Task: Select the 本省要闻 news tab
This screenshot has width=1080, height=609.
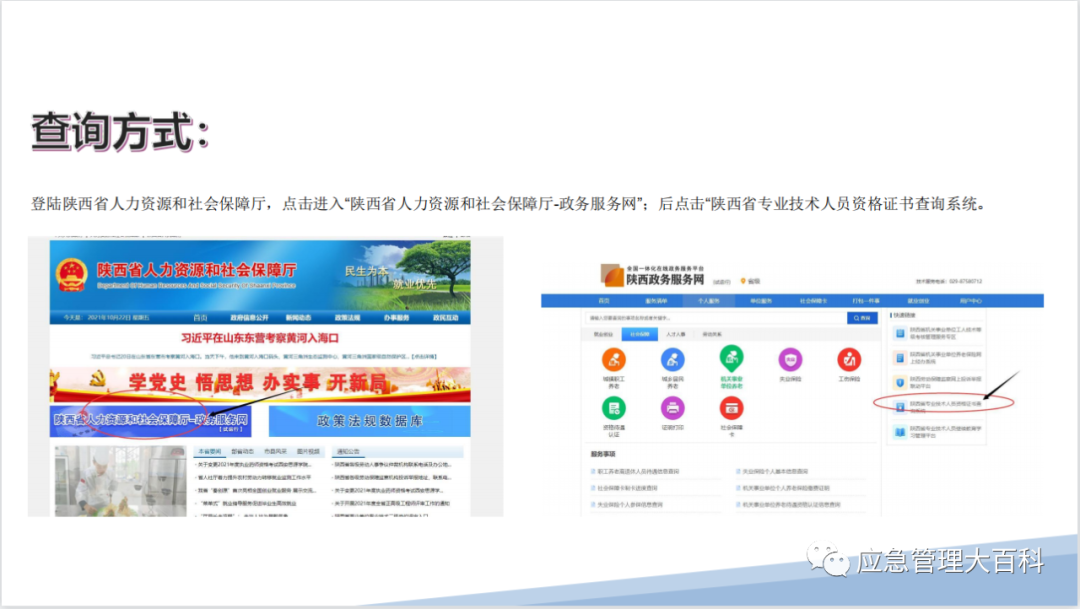Action: (x=209, y=452)
